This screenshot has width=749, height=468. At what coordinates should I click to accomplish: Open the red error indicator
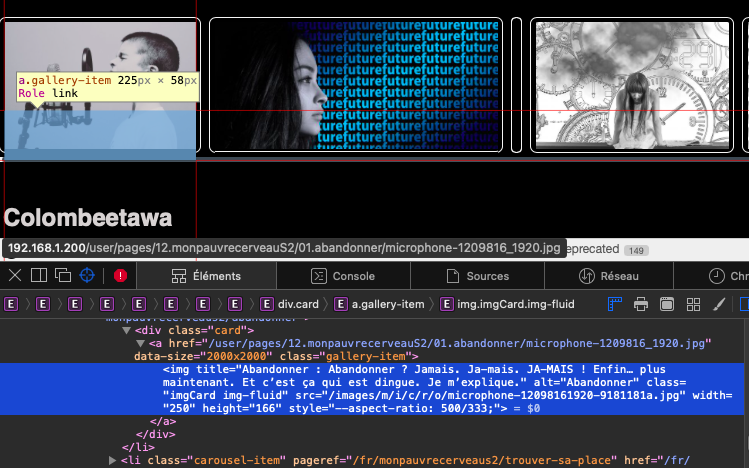click(120, 276)
